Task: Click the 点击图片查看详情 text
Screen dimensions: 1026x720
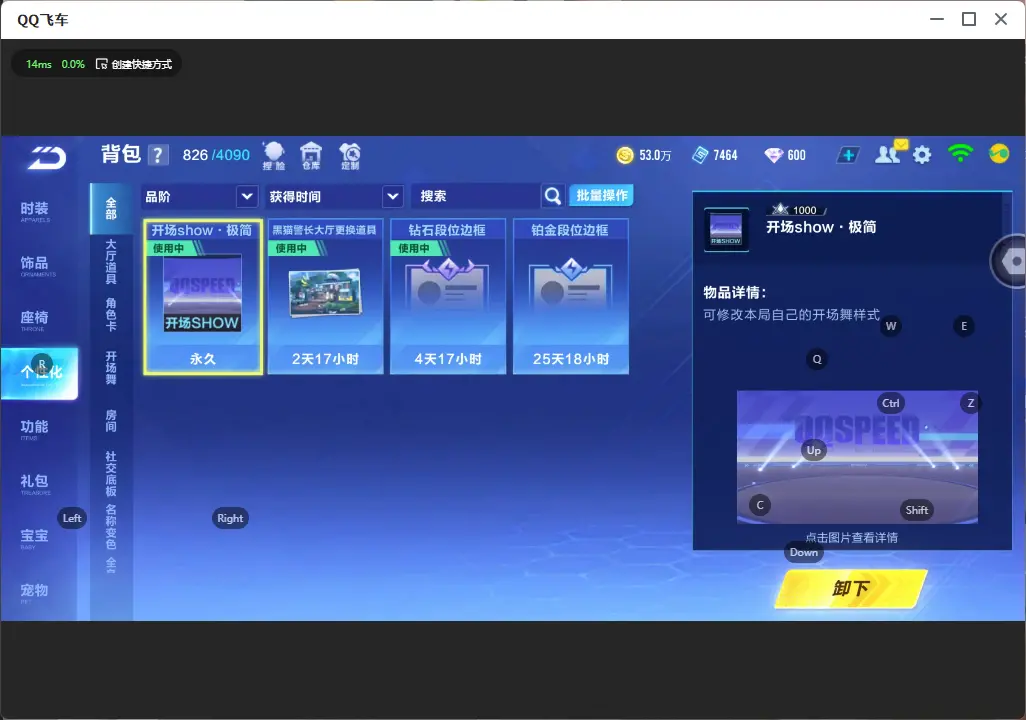Action: (851, 537)
